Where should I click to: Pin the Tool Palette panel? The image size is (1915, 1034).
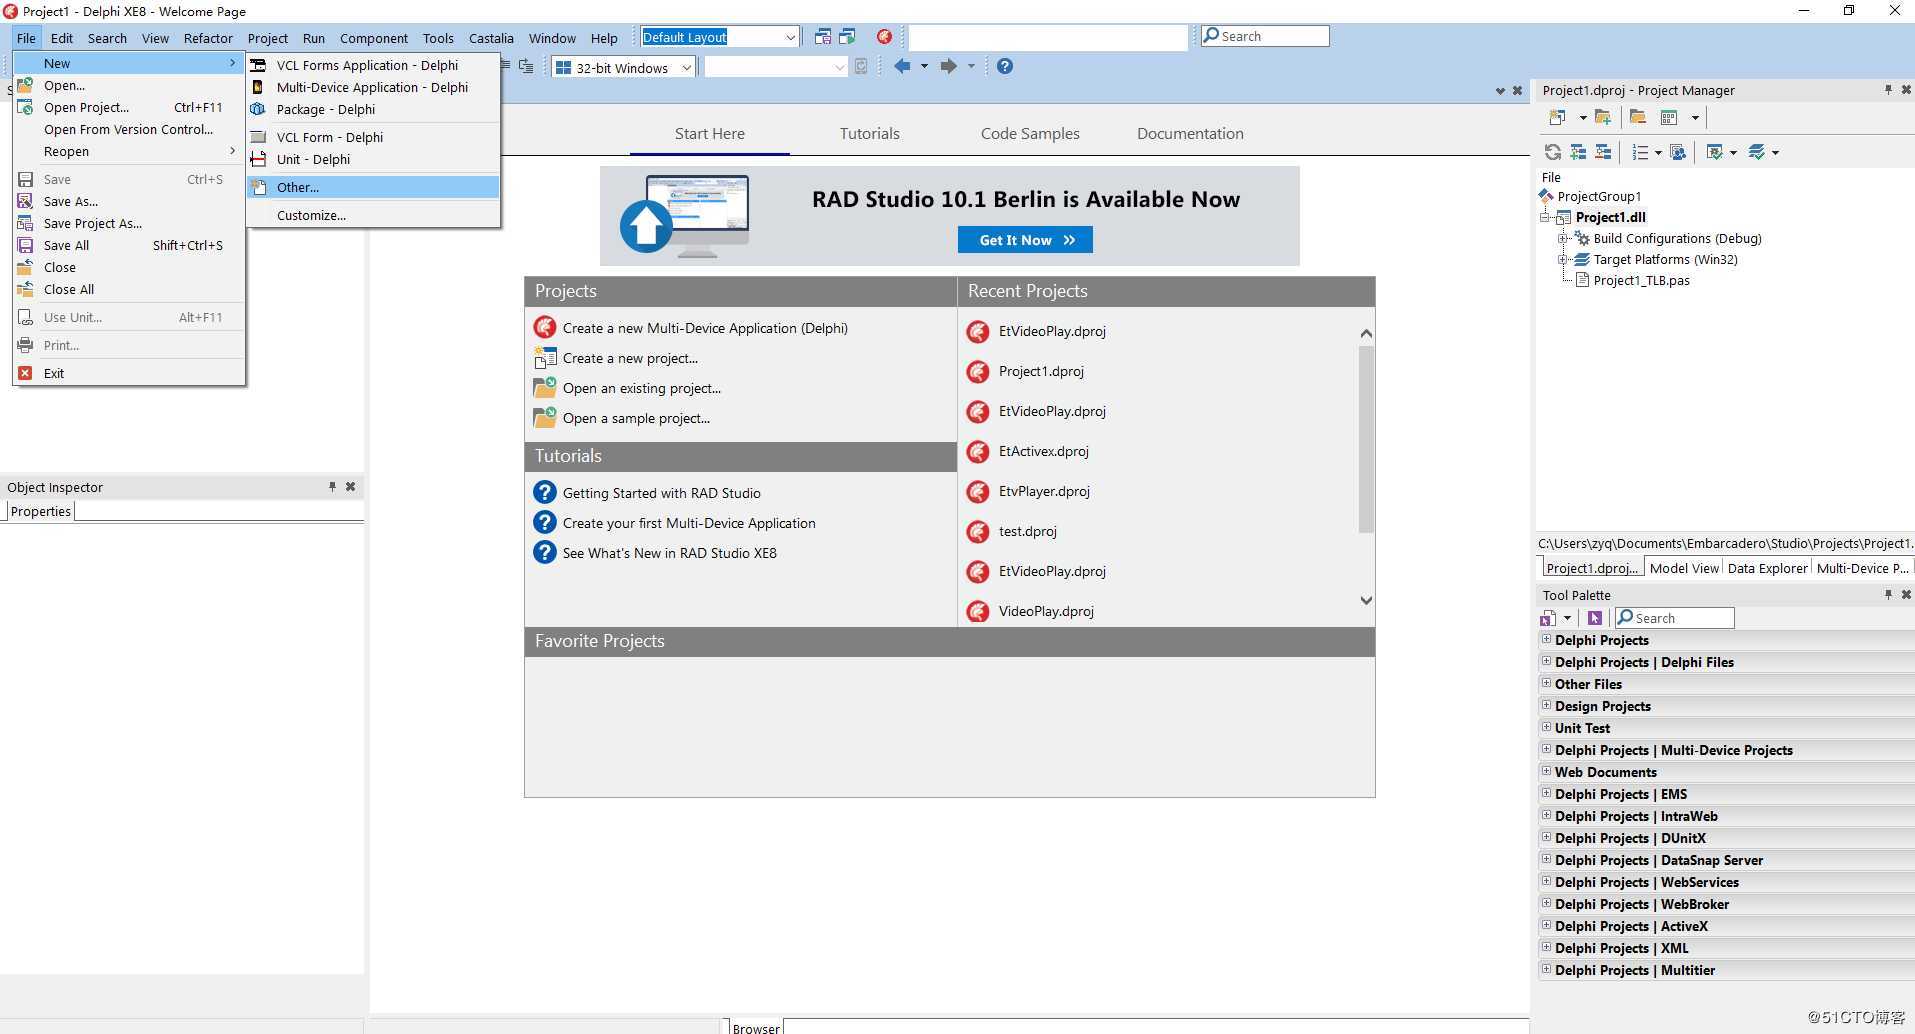coord(1888,595)
